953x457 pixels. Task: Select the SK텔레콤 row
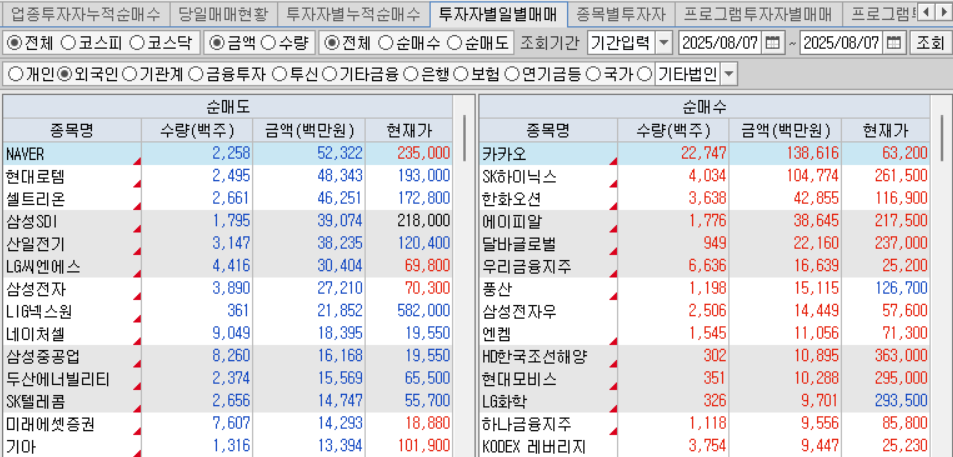(227, 402)
